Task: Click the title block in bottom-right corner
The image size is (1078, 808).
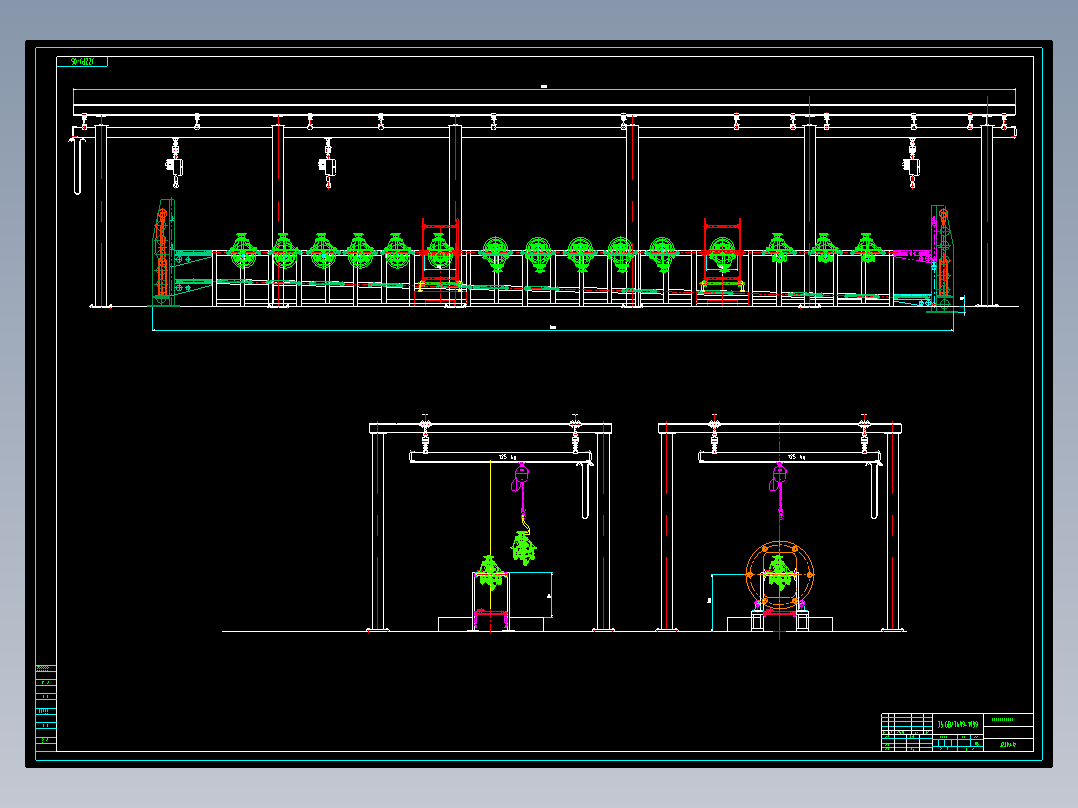Action: pyautogui.click(x=957, y=732)
